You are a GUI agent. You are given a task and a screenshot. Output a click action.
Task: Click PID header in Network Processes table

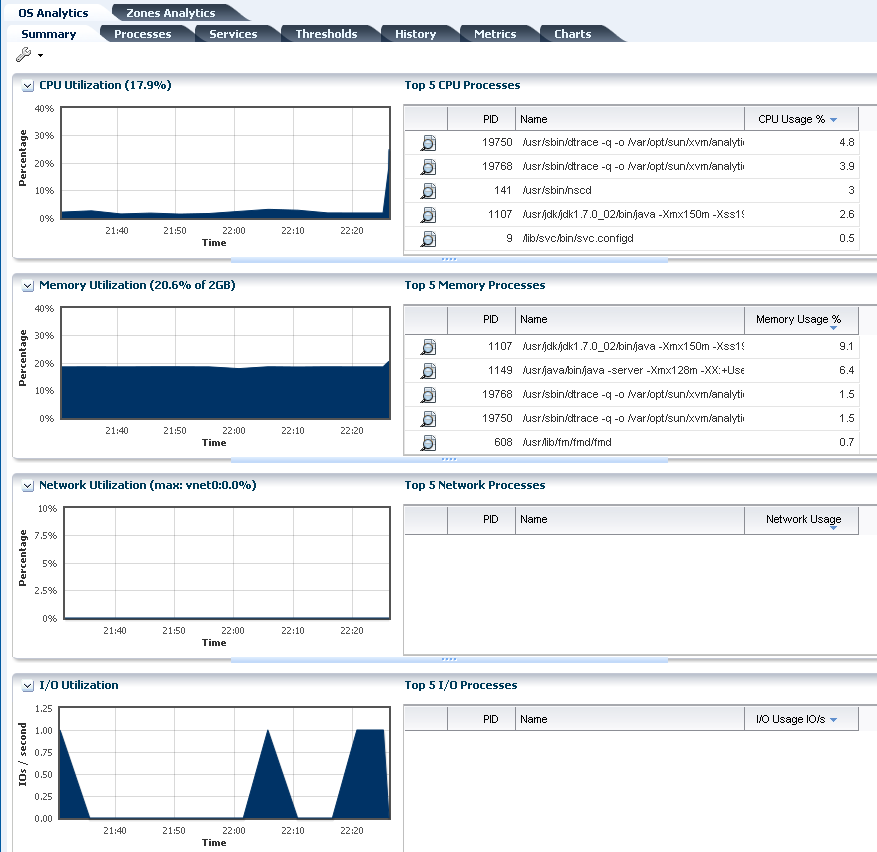tap(482, 520)
